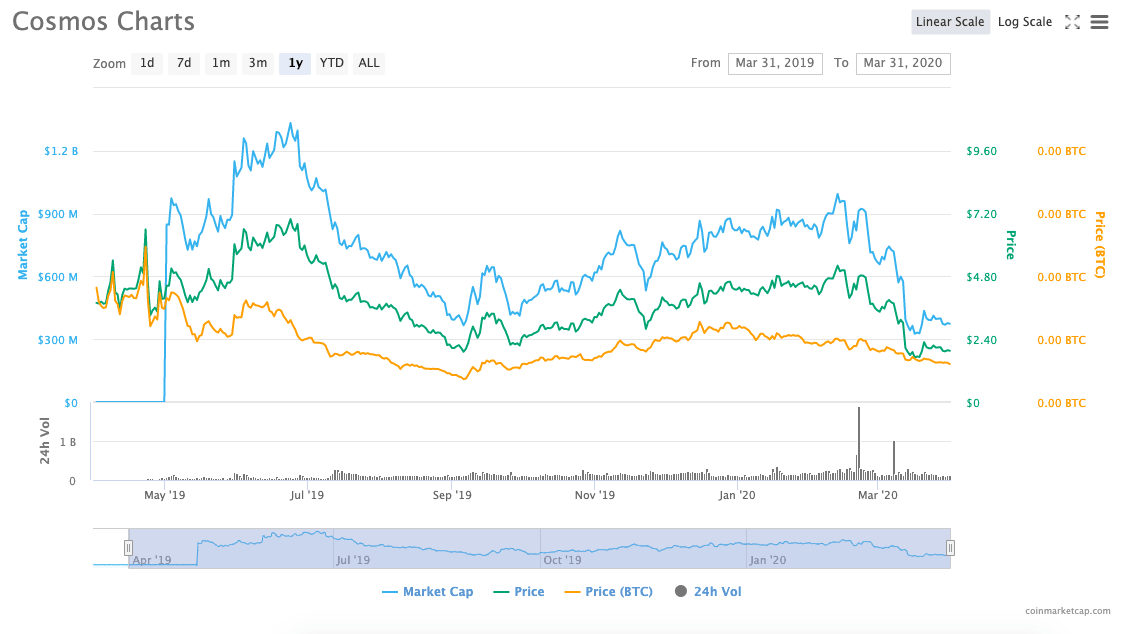Toggle the Price (BTC) legend series
The width and height of the screenshot is (1133, 634).
pos(608,592)
